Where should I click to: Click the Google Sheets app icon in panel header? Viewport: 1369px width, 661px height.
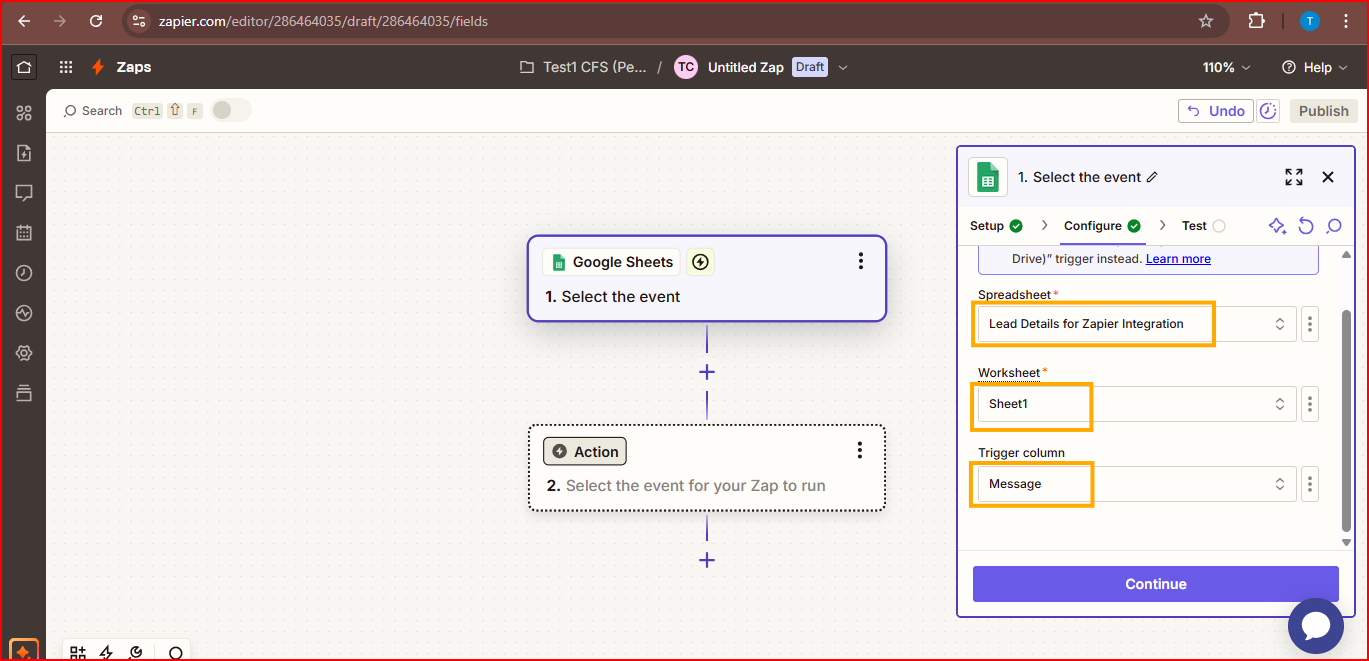tap(988, 177)
